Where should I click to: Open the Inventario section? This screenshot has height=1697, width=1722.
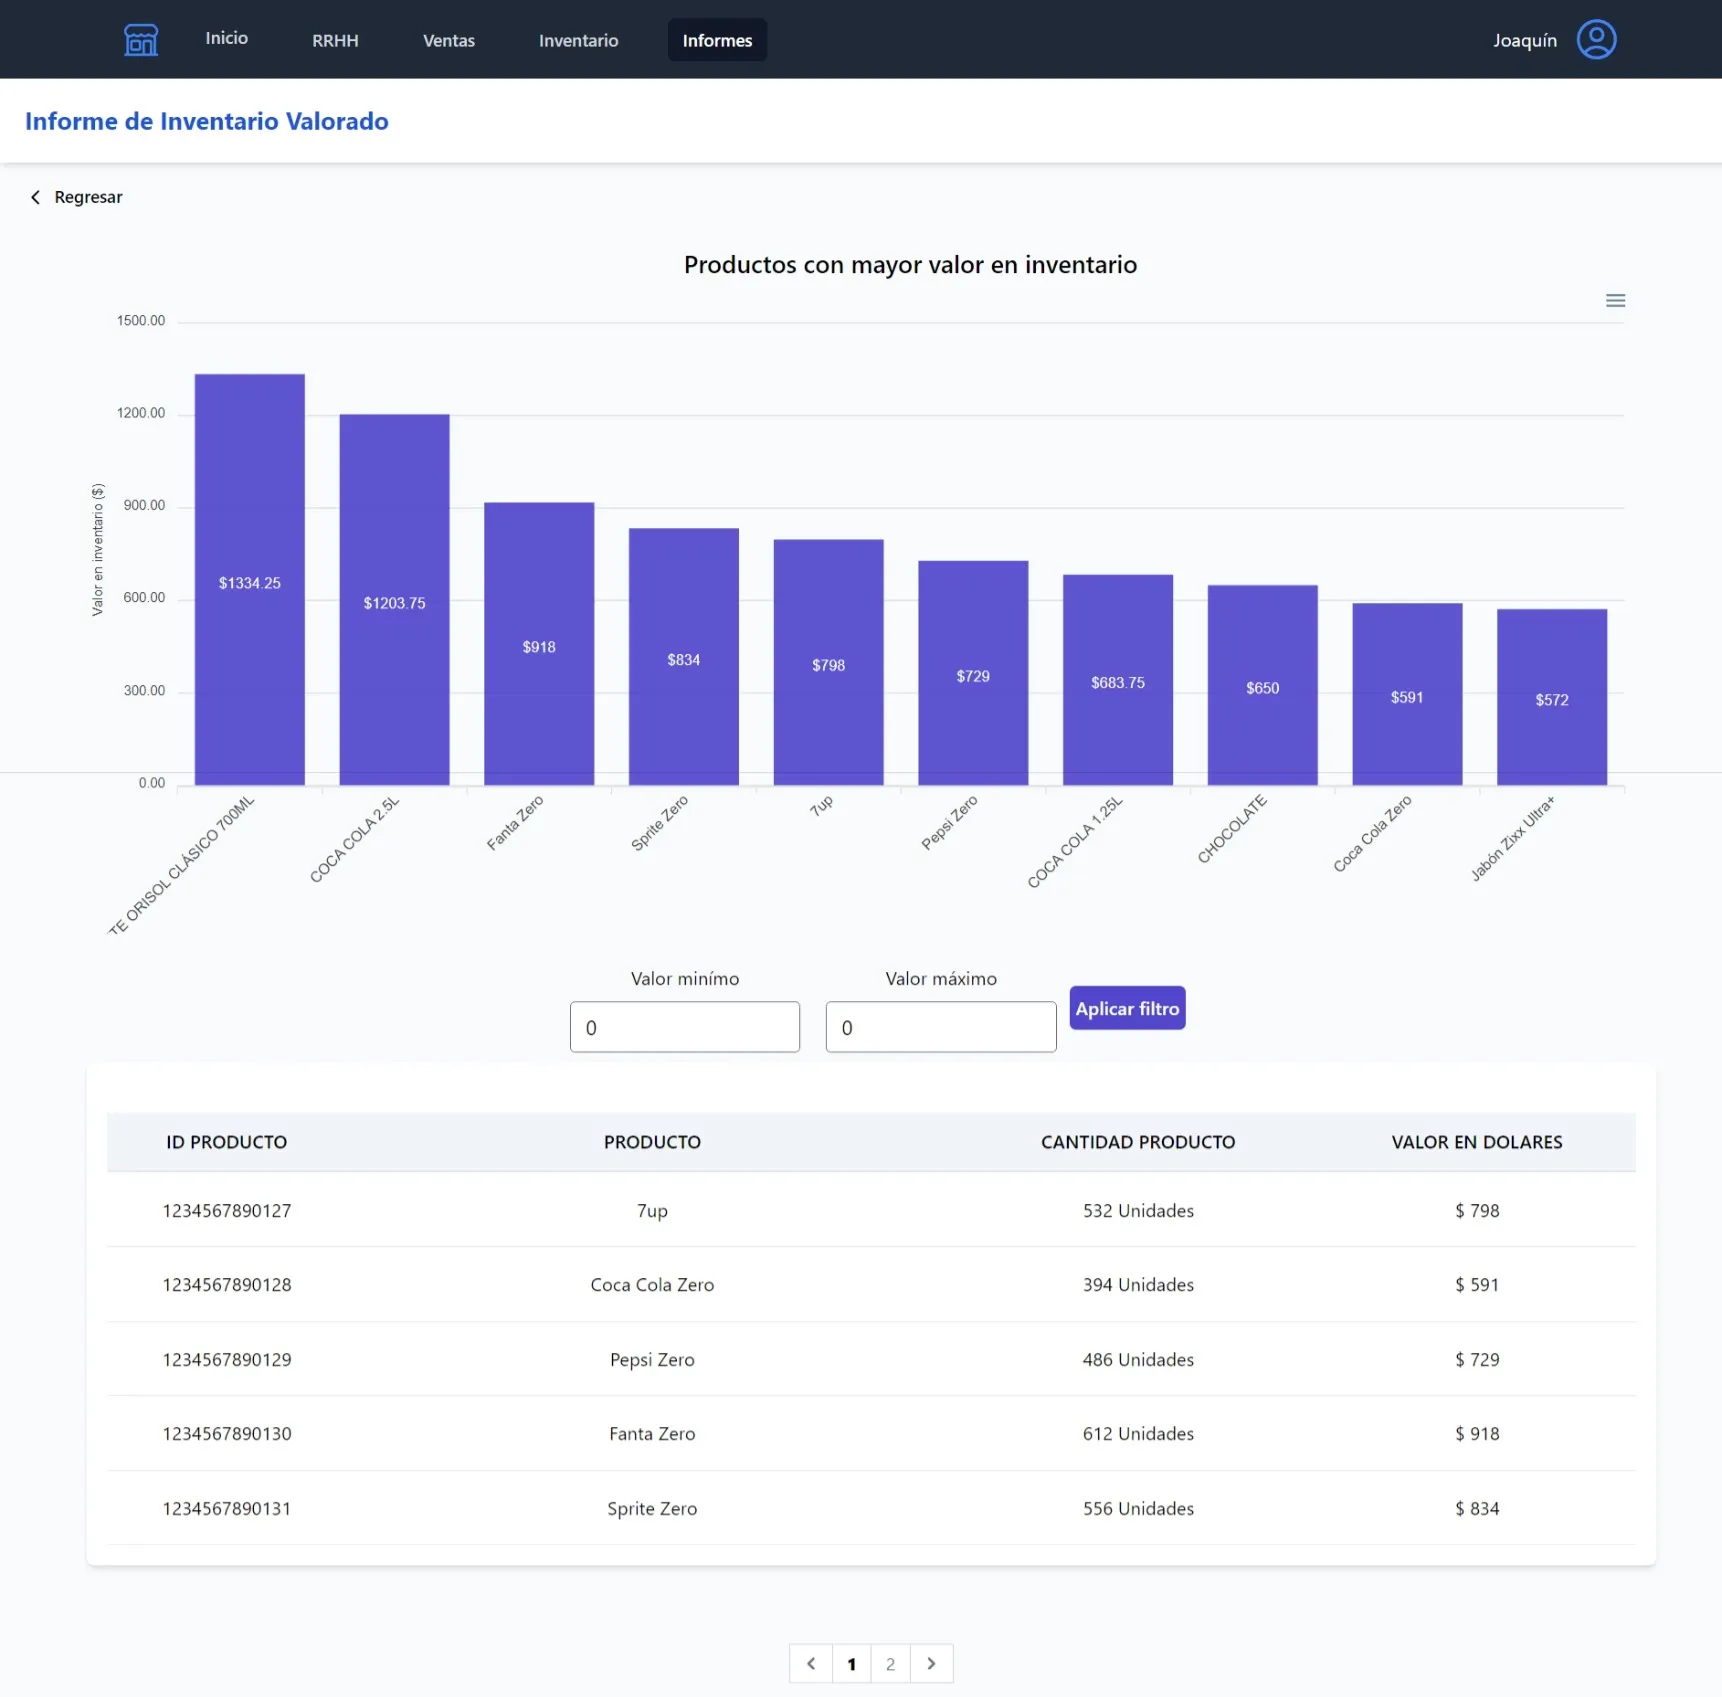pyautogui.click(x=578, y=40)
